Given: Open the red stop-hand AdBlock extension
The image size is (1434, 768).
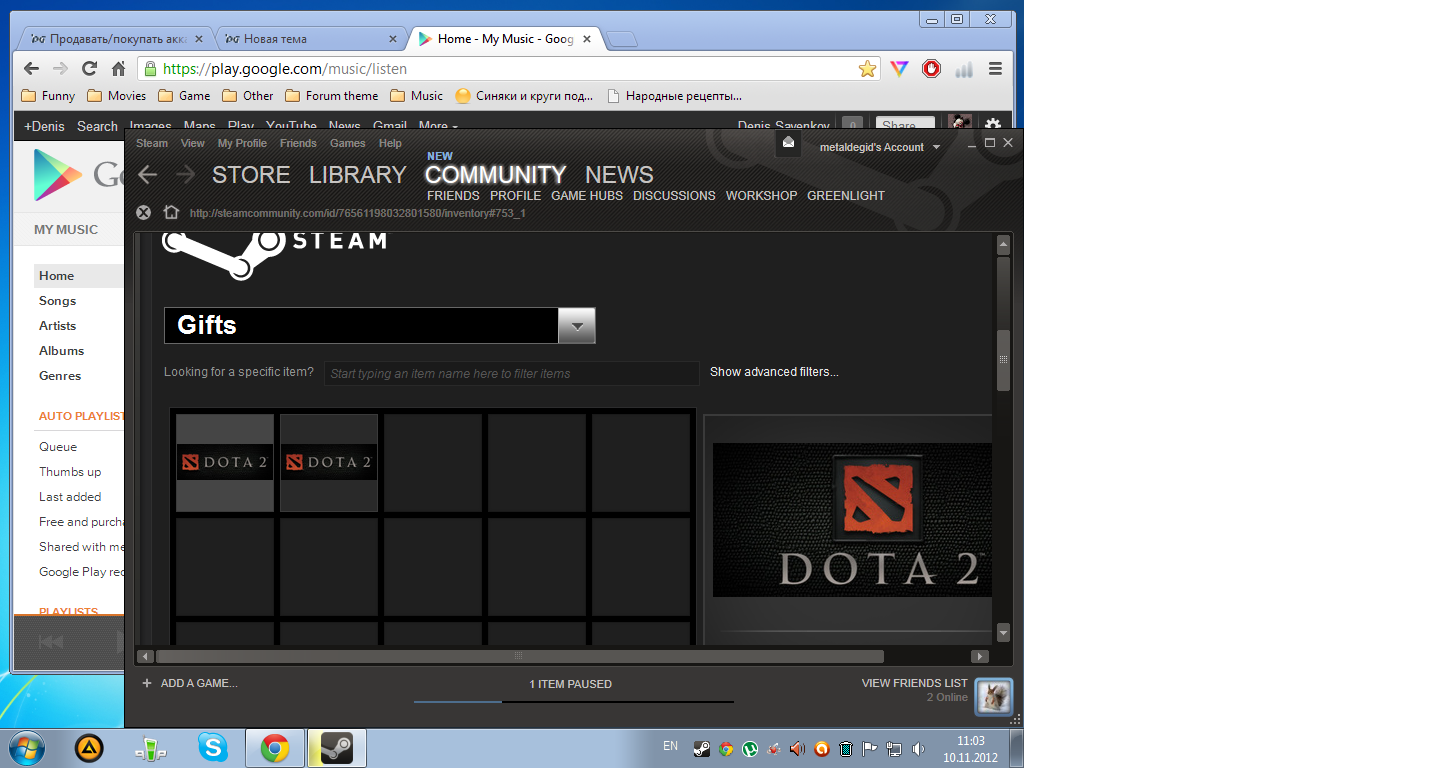Looking at the screenshot, I should (x=931, y=69).
